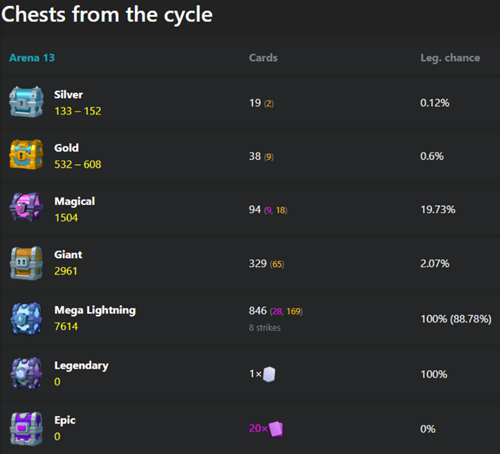Screen dimensions: 500x454
Task: Click the Leg. chance column header
Action: click(450, 58)
